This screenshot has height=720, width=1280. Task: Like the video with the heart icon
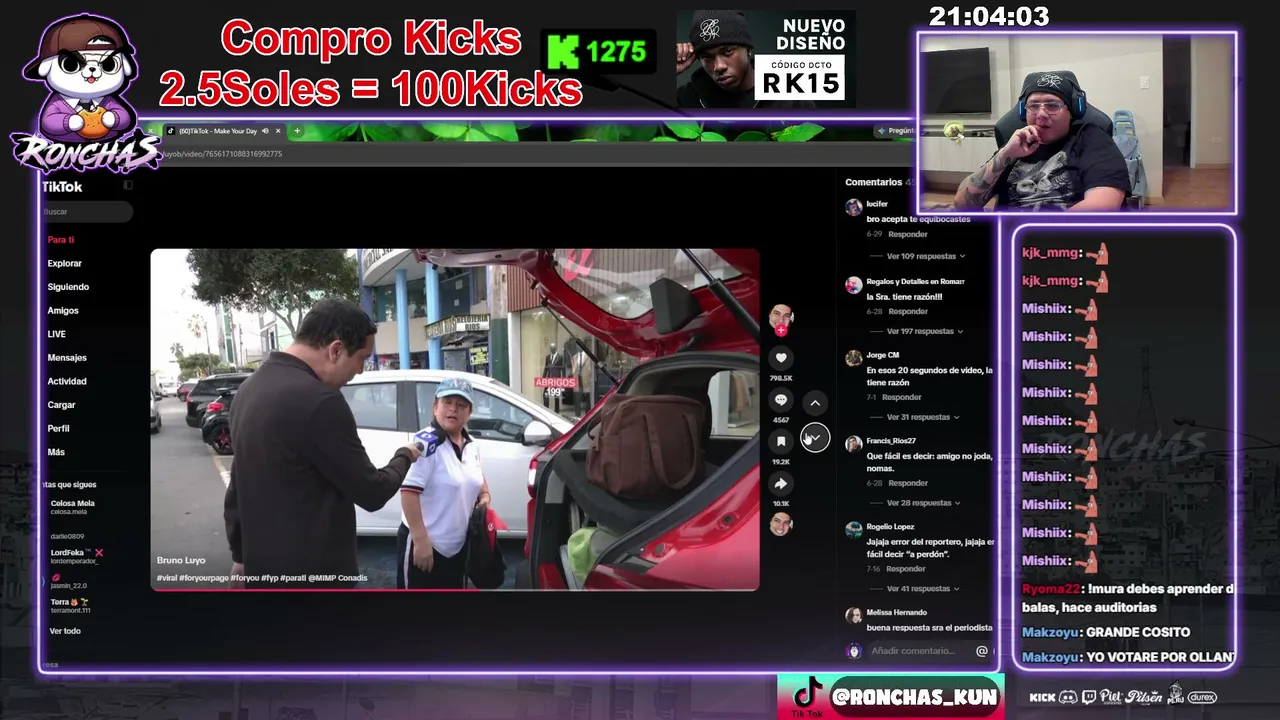tap(781, 358)
